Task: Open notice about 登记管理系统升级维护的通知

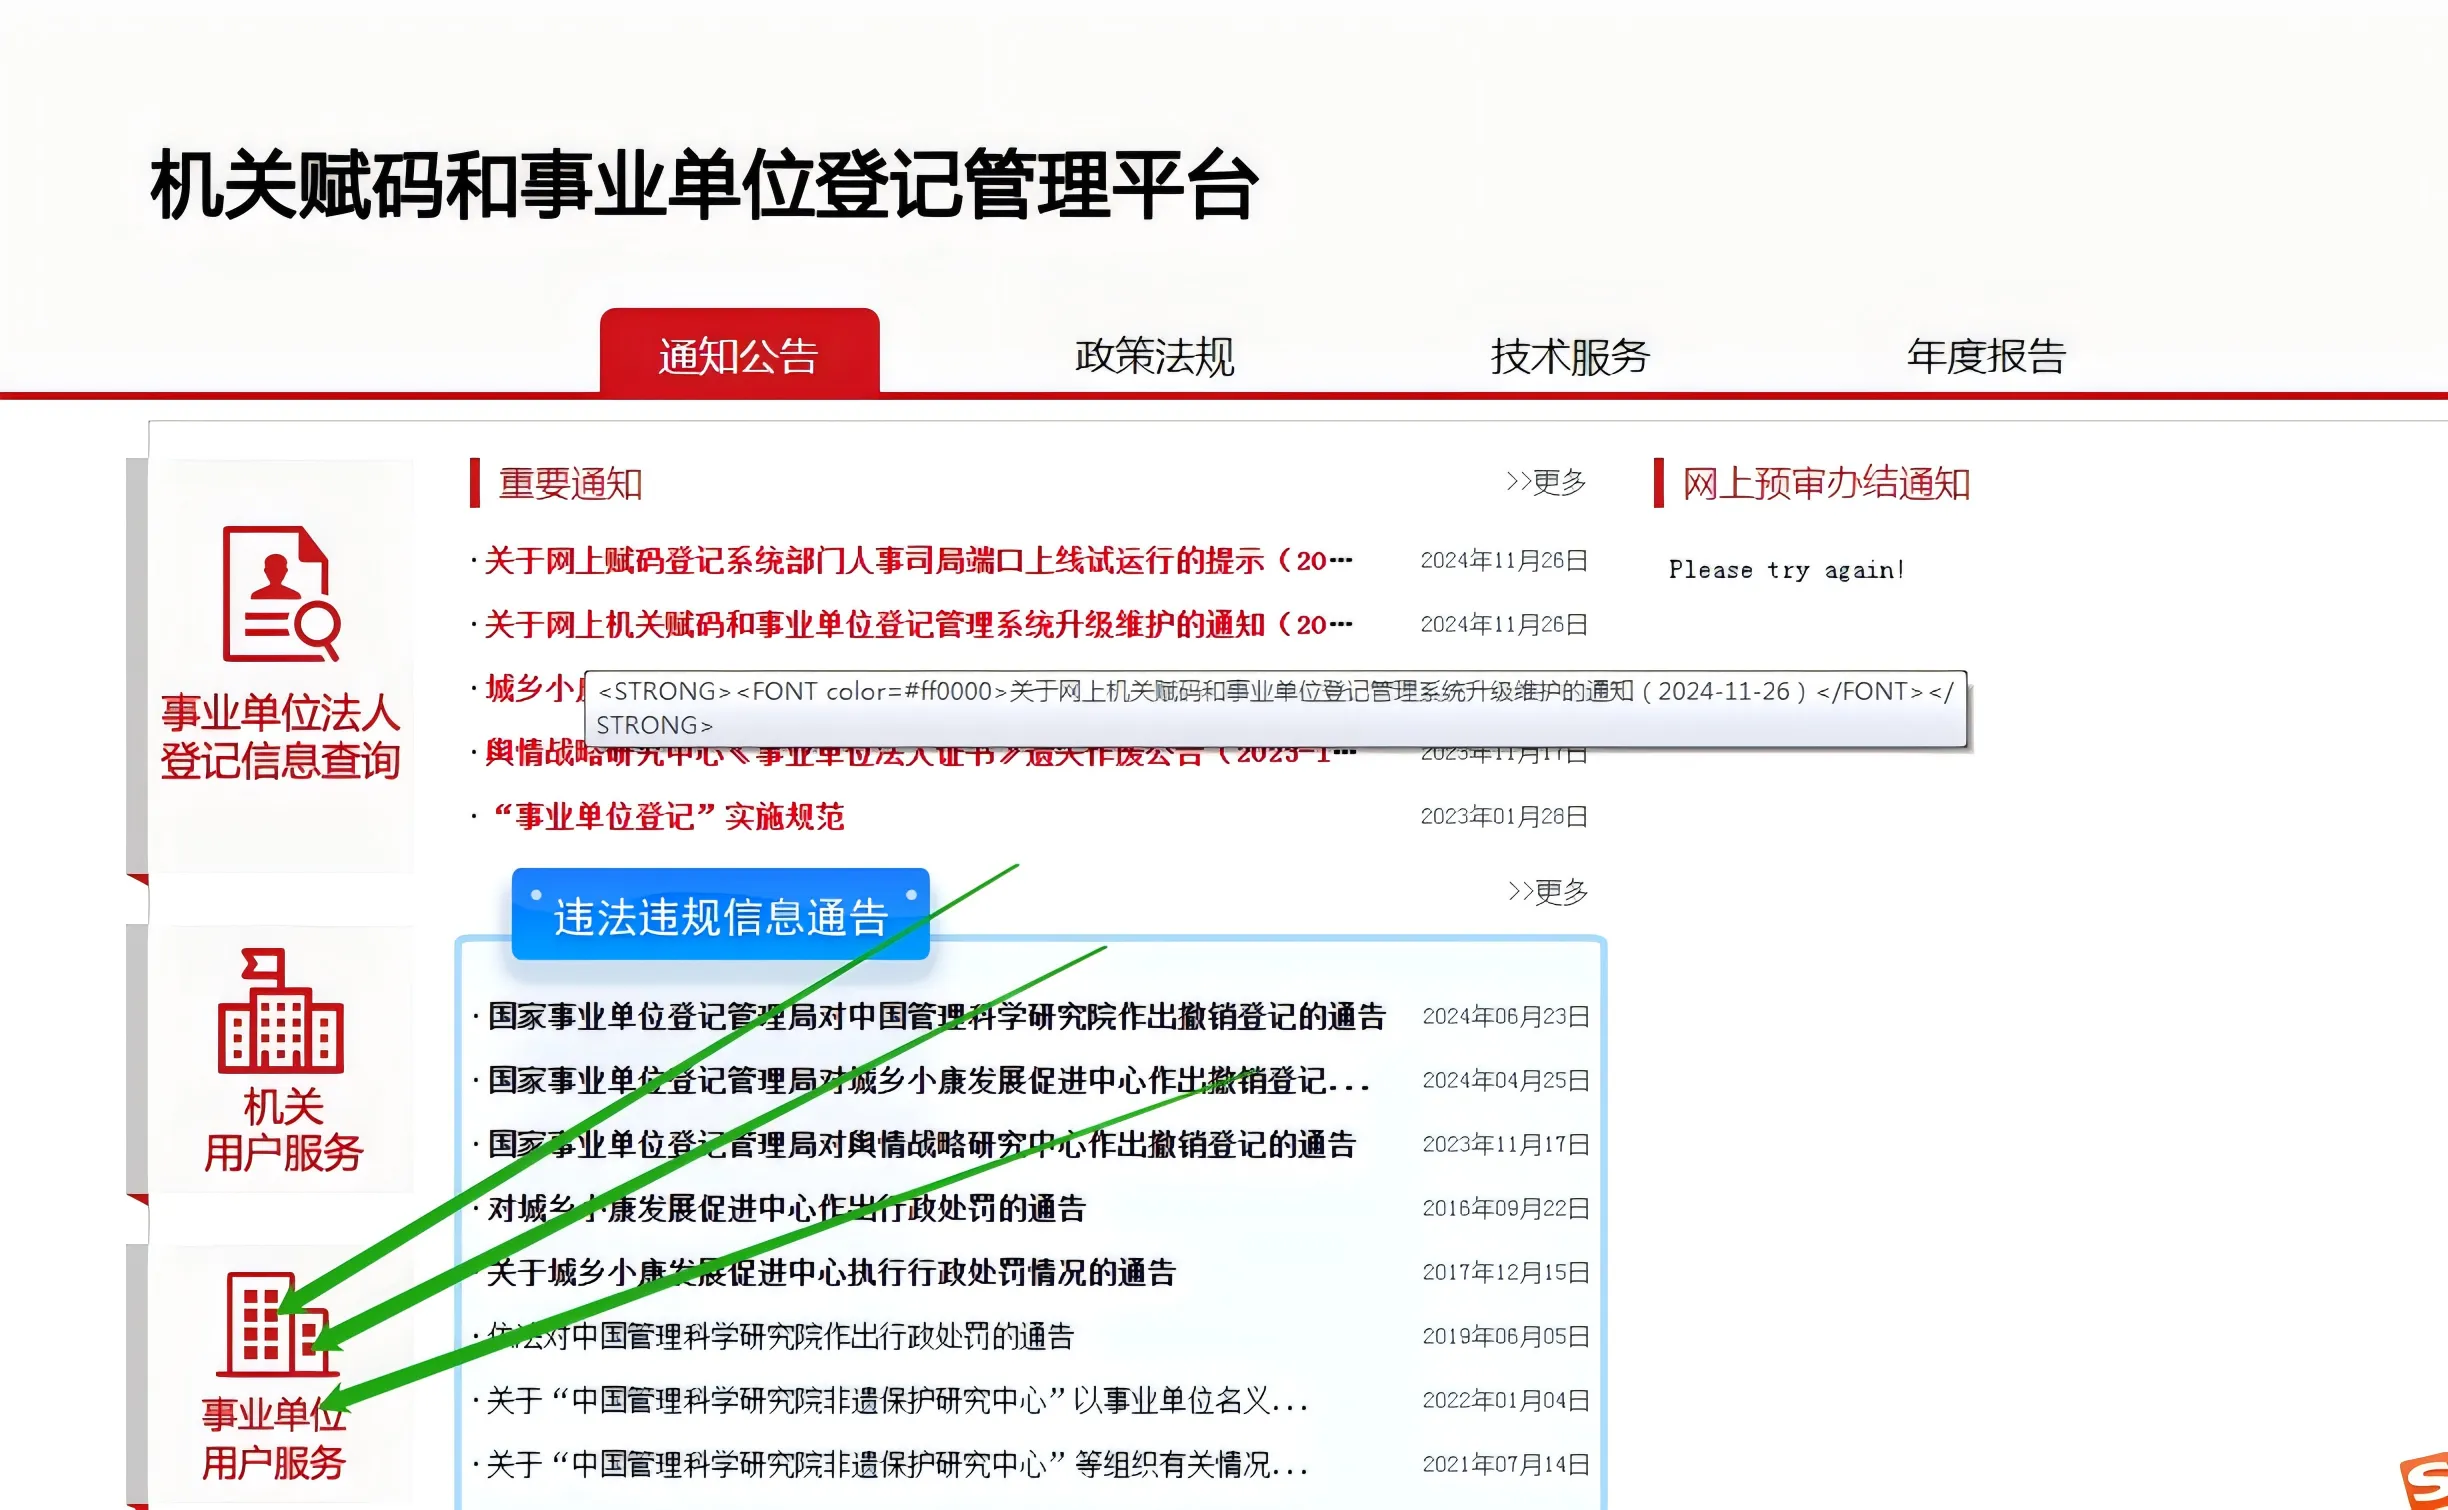Action: click(917, 625)
